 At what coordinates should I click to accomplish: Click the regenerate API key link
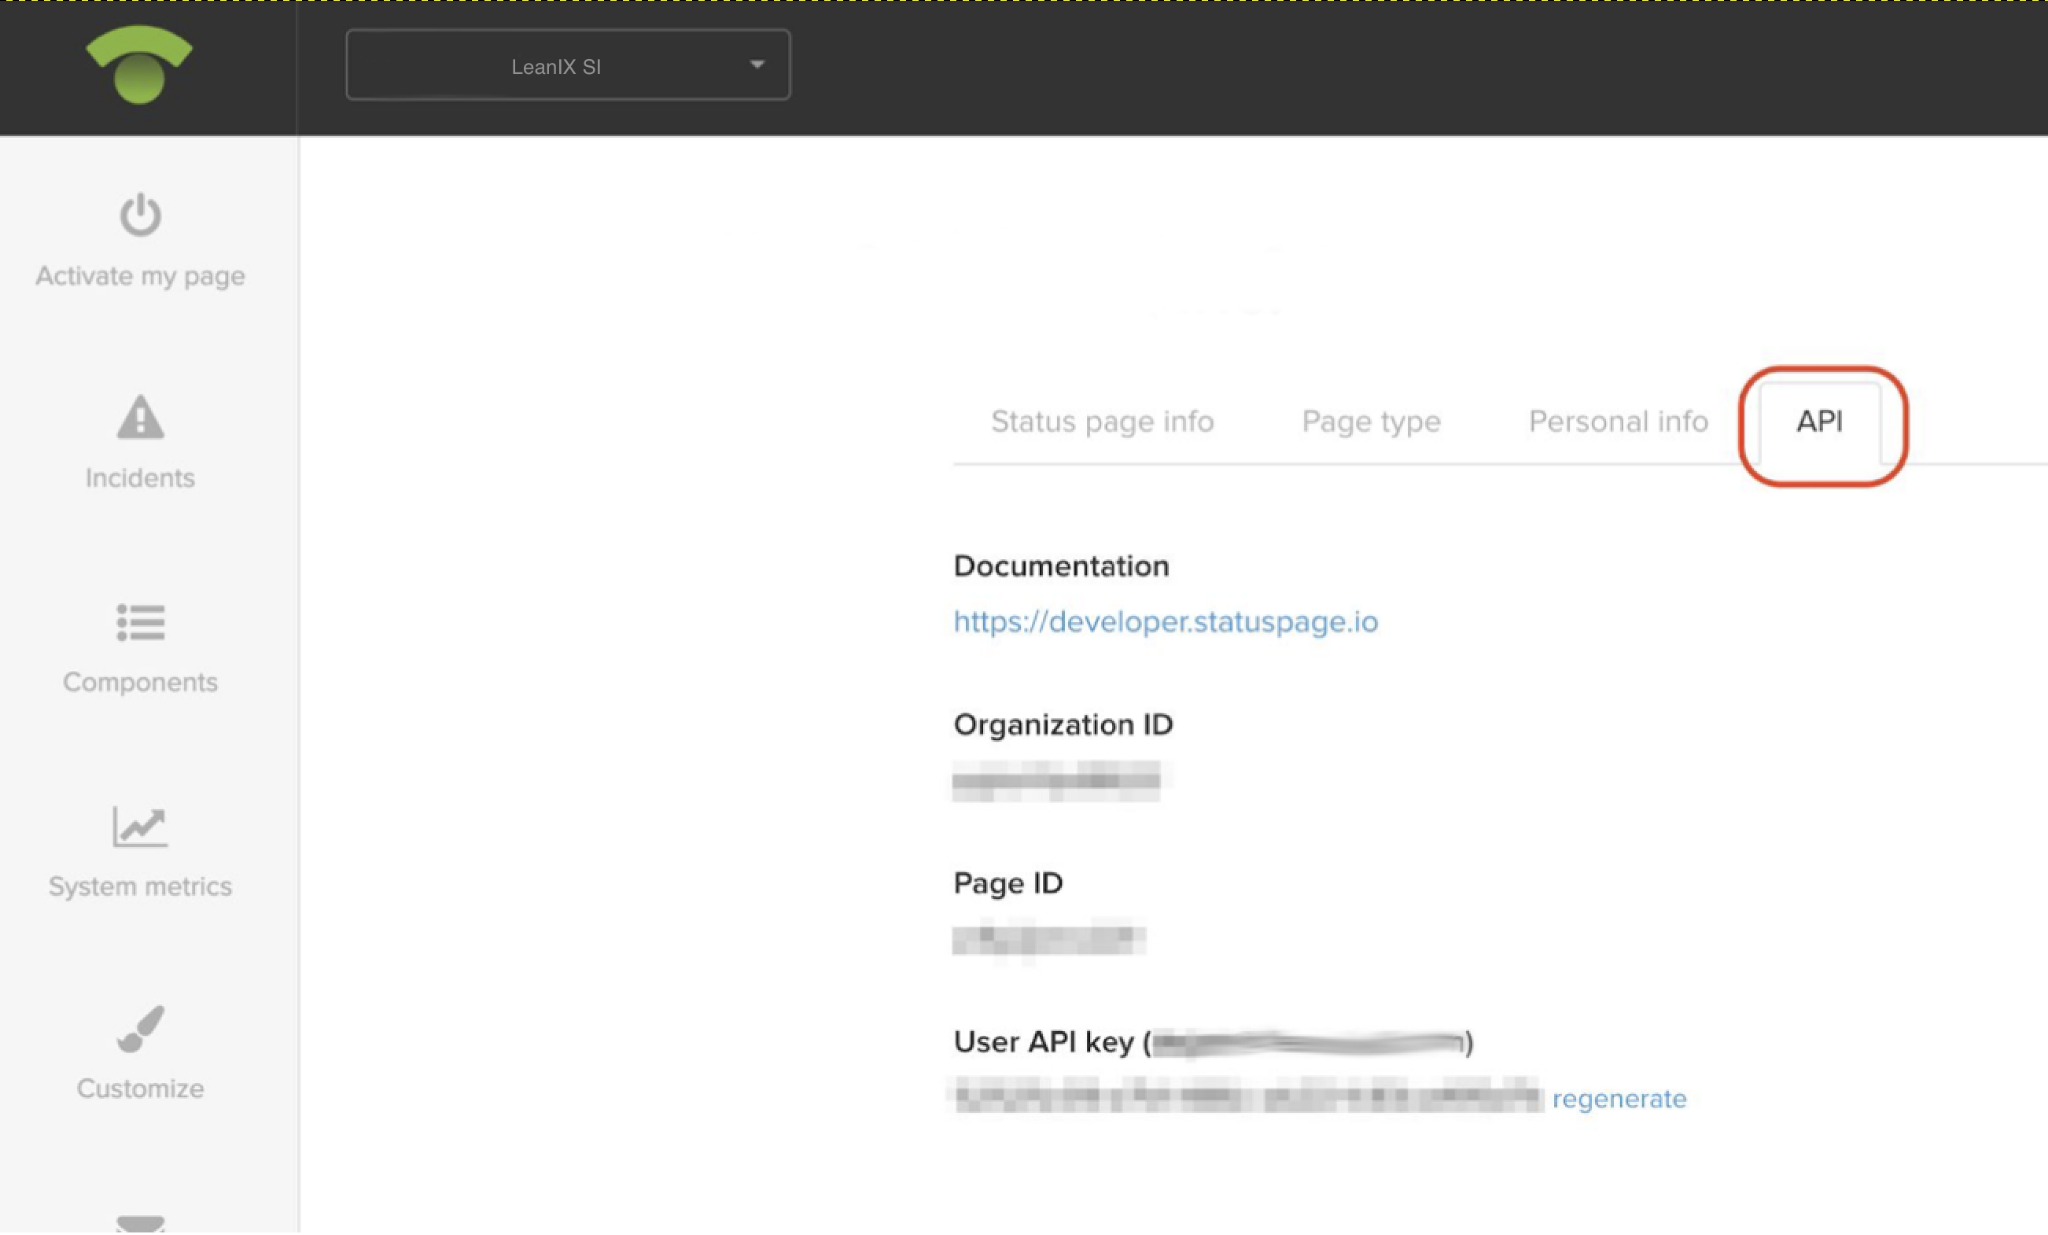[x=1619, y=1099]
